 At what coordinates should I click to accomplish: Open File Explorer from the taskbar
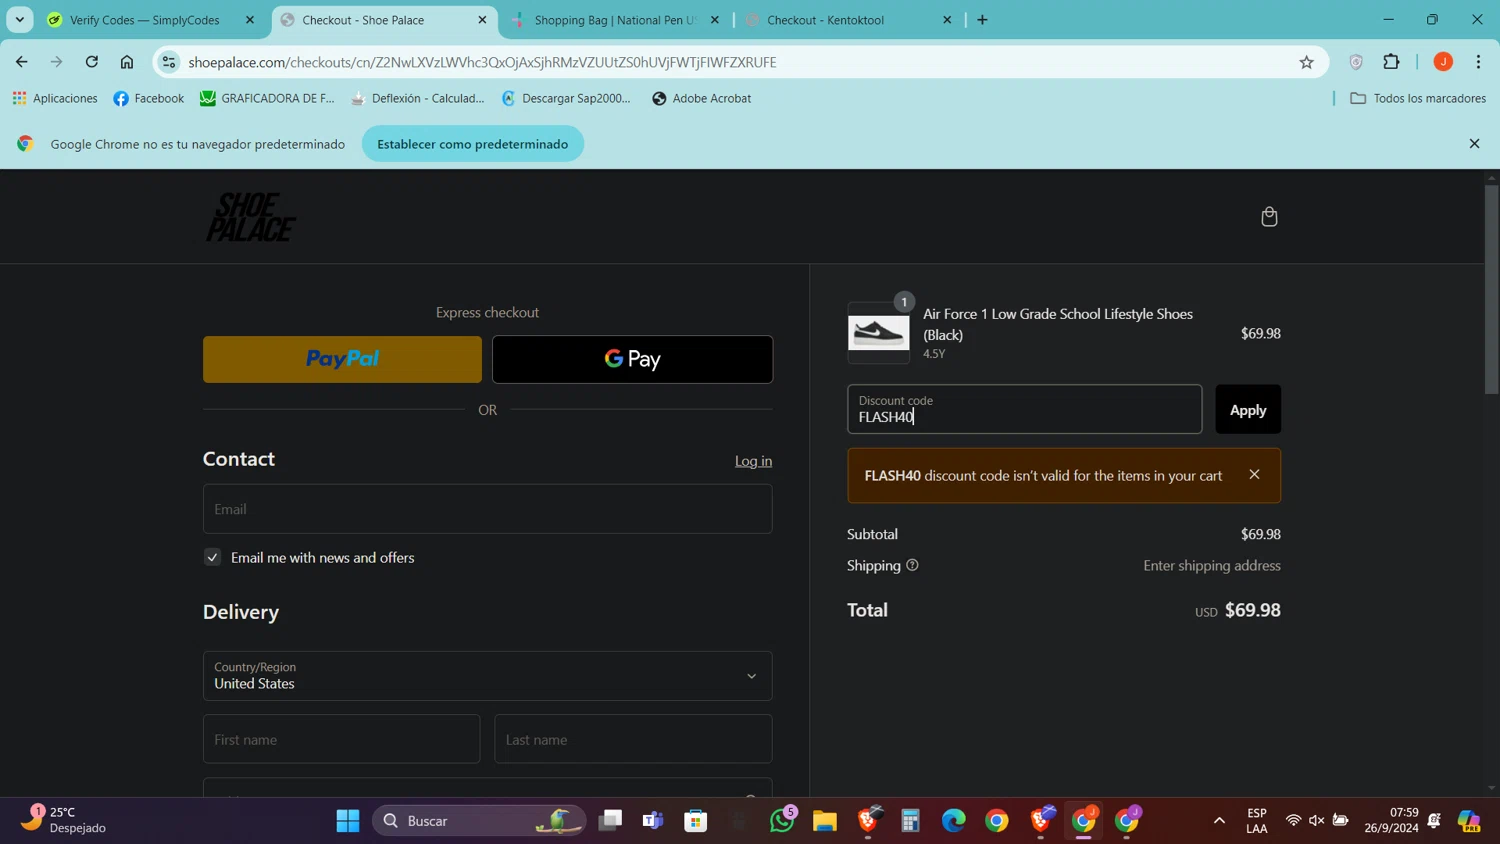coord(825,821)
